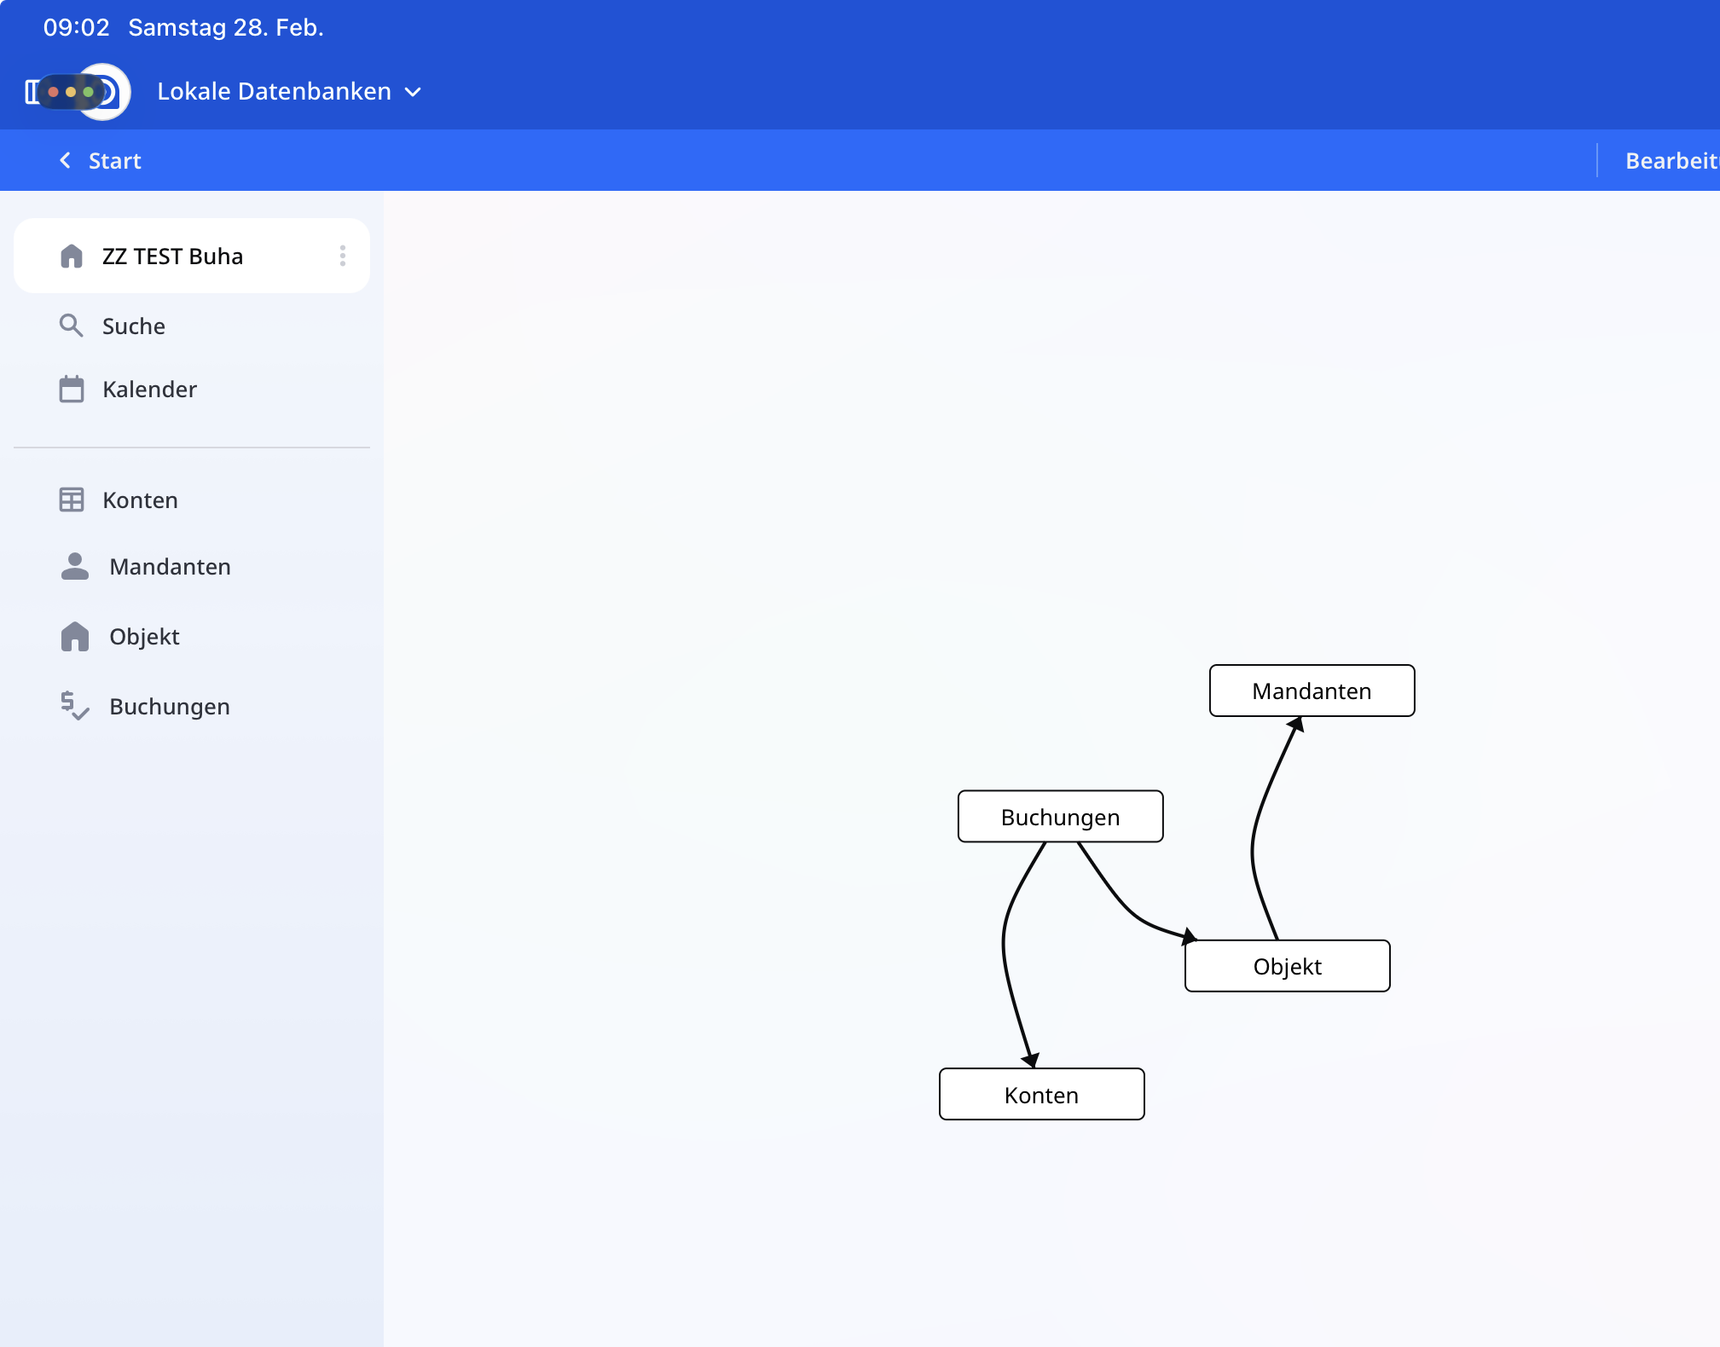Click the Mandanten box in the diagram
The width and height of the screenshot is (1720, 1347).
point(1311,691)
